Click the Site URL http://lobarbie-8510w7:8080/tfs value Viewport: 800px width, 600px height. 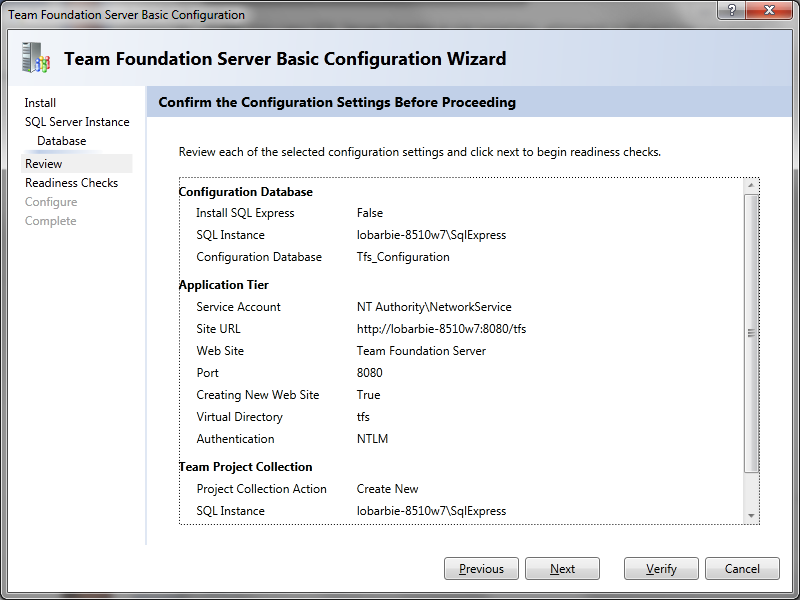coord(441,329)
